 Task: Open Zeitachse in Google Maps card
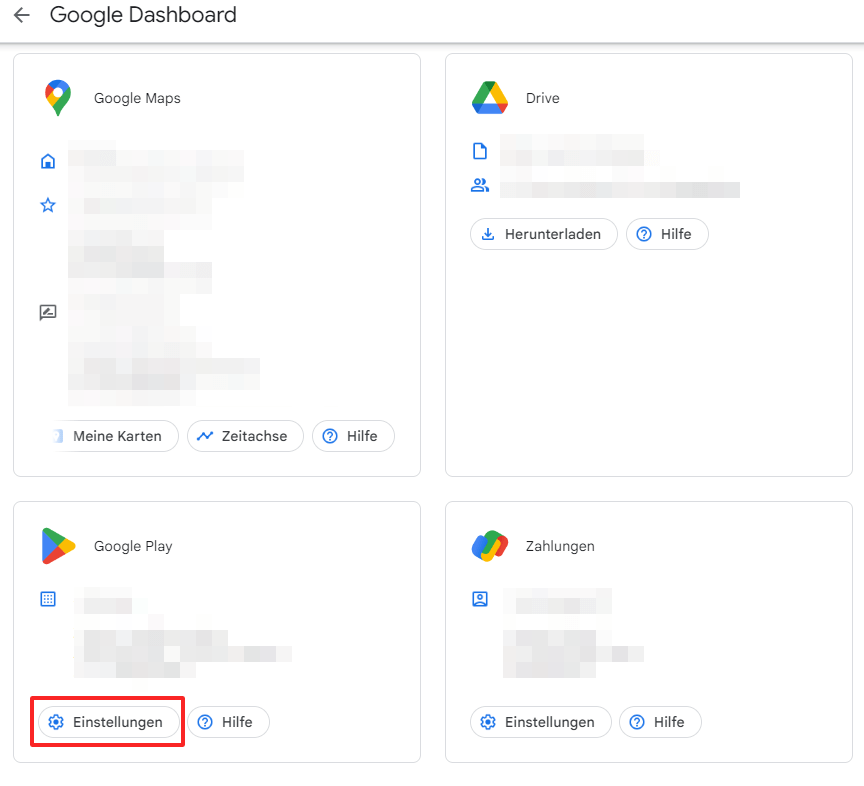pos(245,436)
